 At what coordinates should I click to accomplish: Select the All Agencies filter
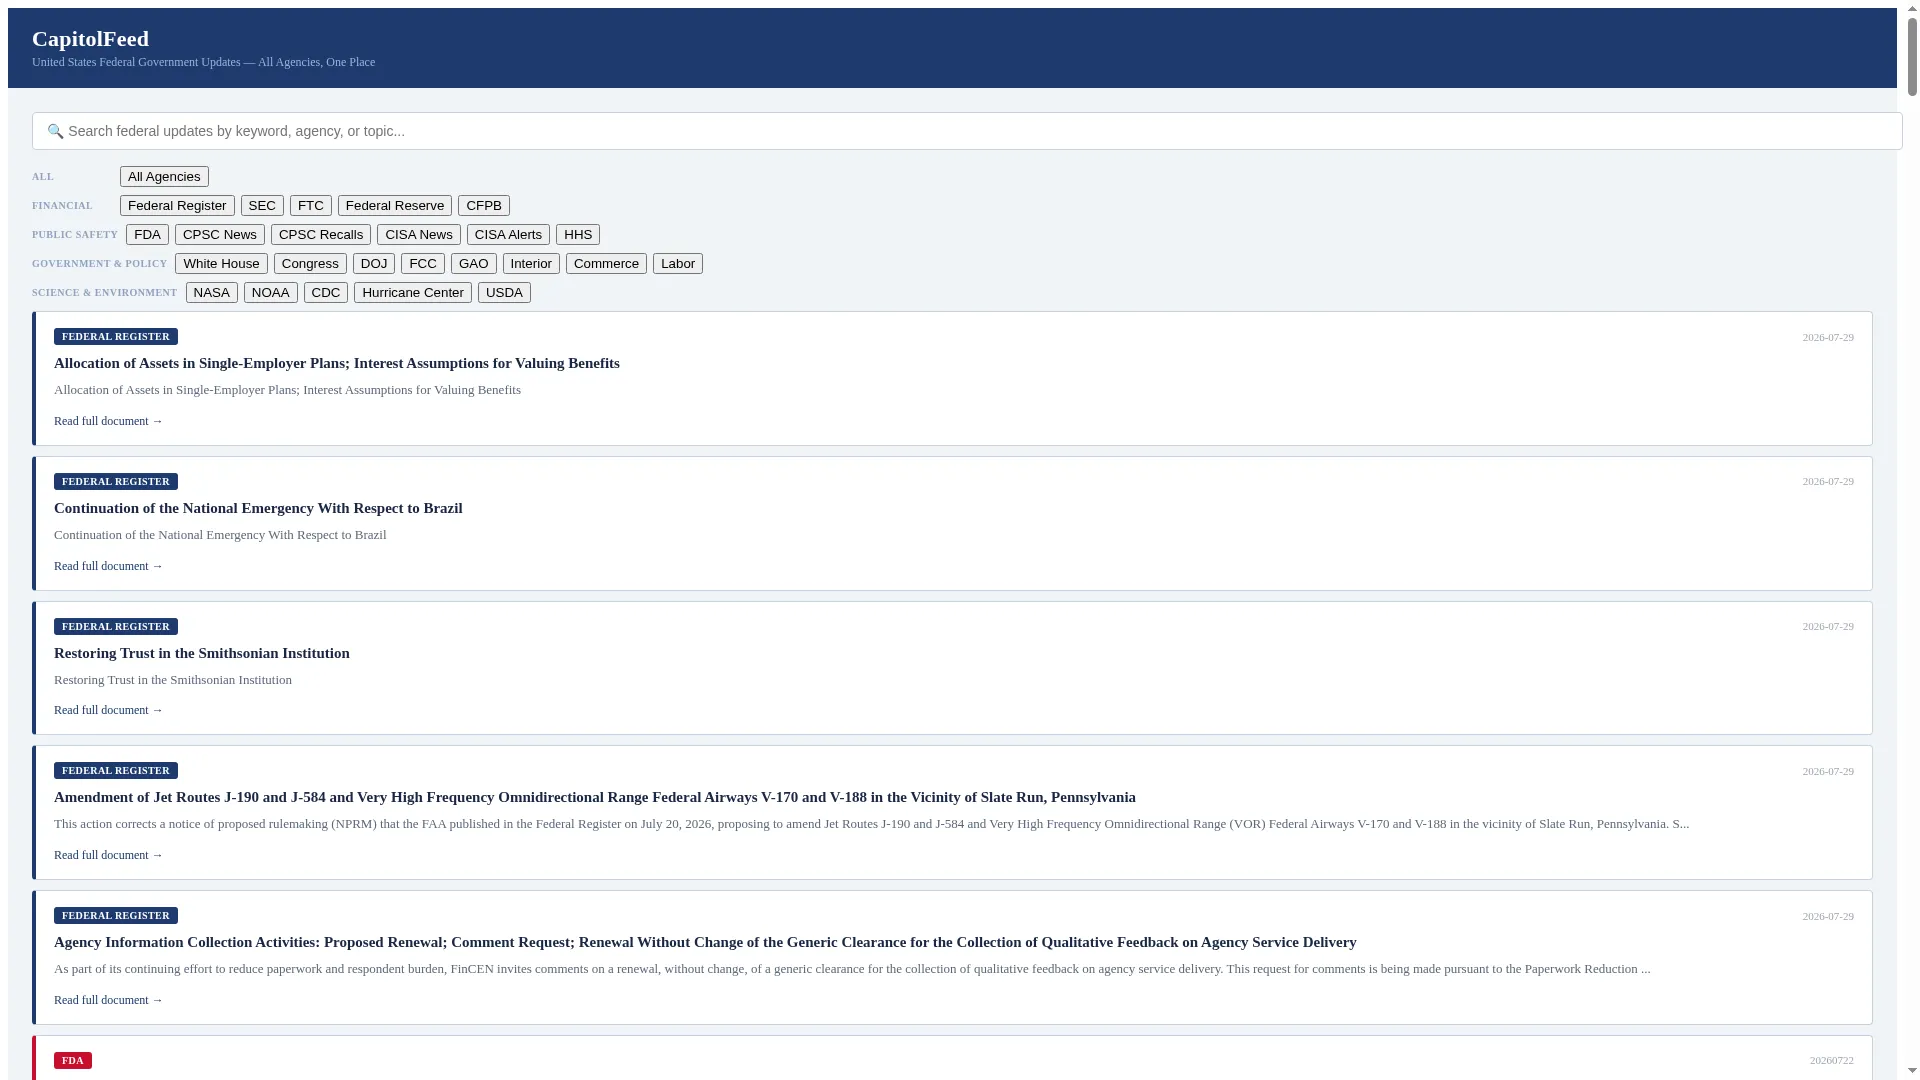[164, 177]
